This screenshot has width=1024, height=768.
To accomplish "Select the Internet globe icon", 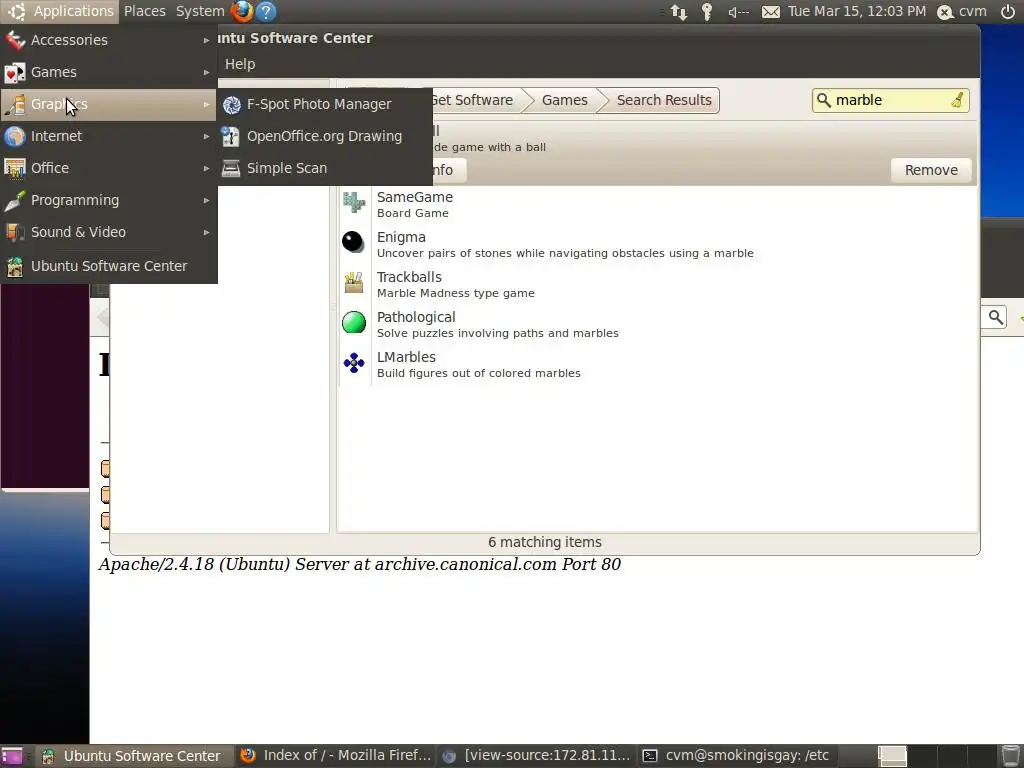I will [14, 136].
